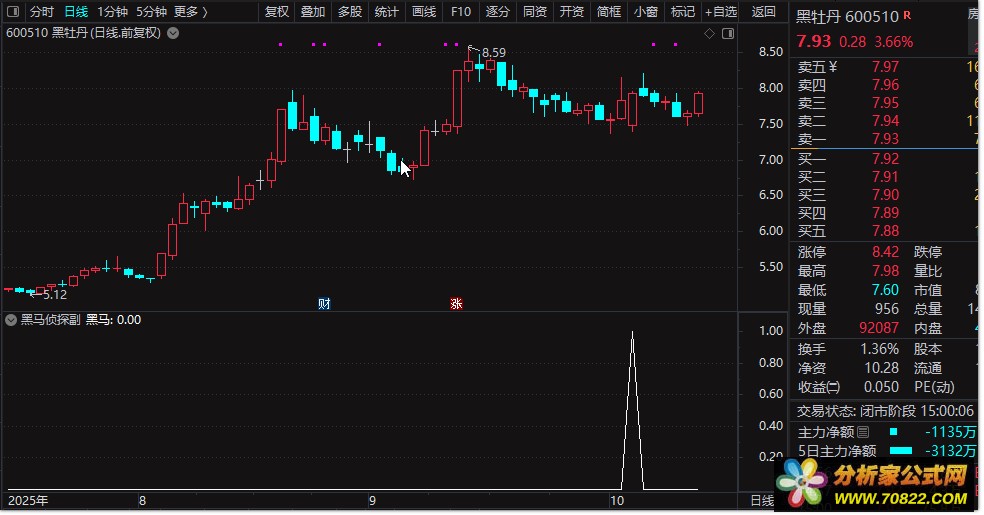
Task: Click 卖一 price 7.93
Action: (x=885, y=139)
